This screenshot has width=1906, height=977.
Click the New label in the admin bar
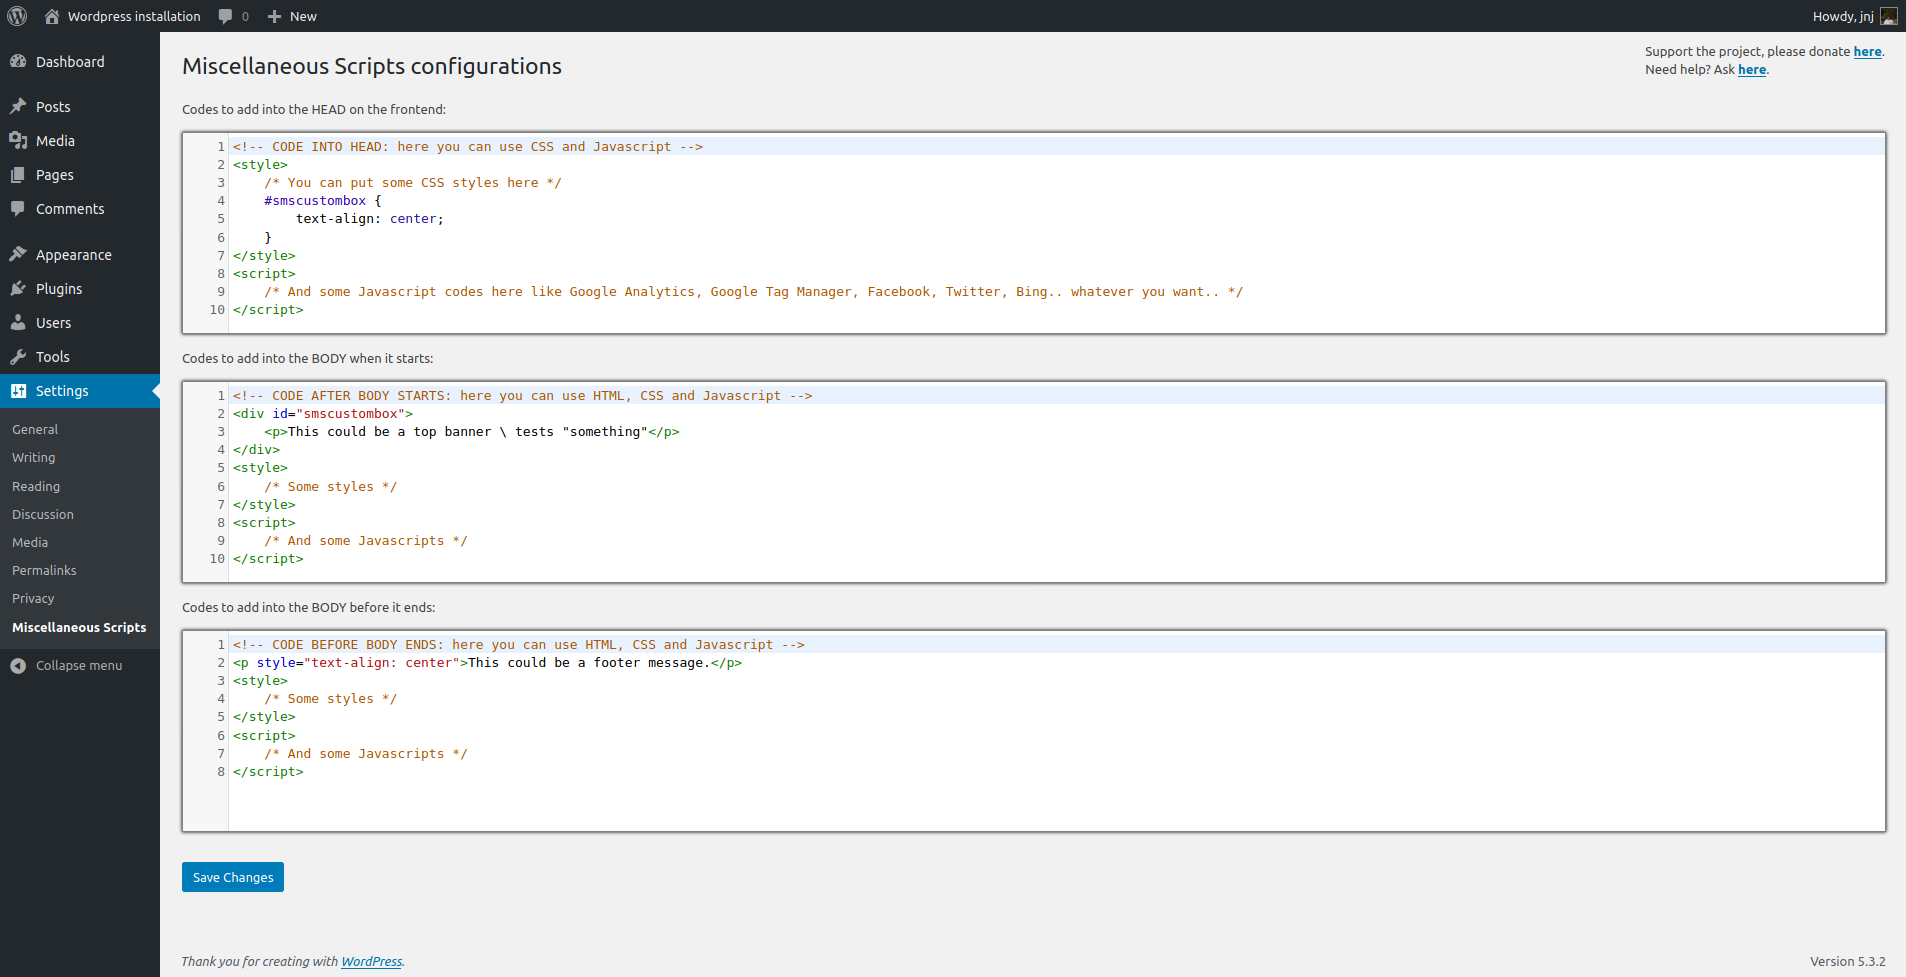(303, 16)
